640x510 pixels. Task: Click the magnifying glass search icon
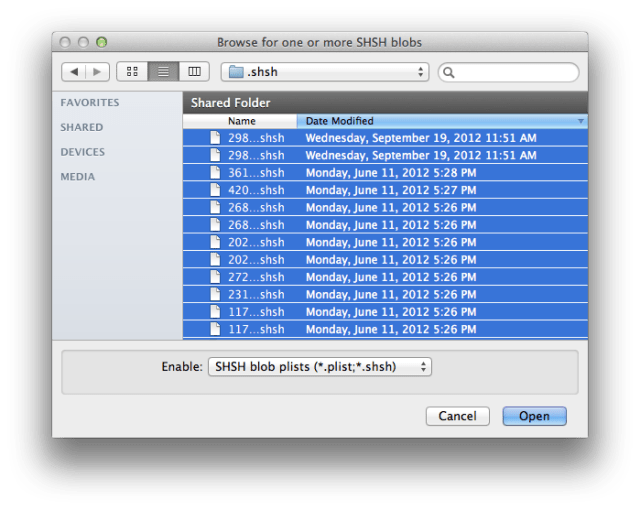coord(449,73)
